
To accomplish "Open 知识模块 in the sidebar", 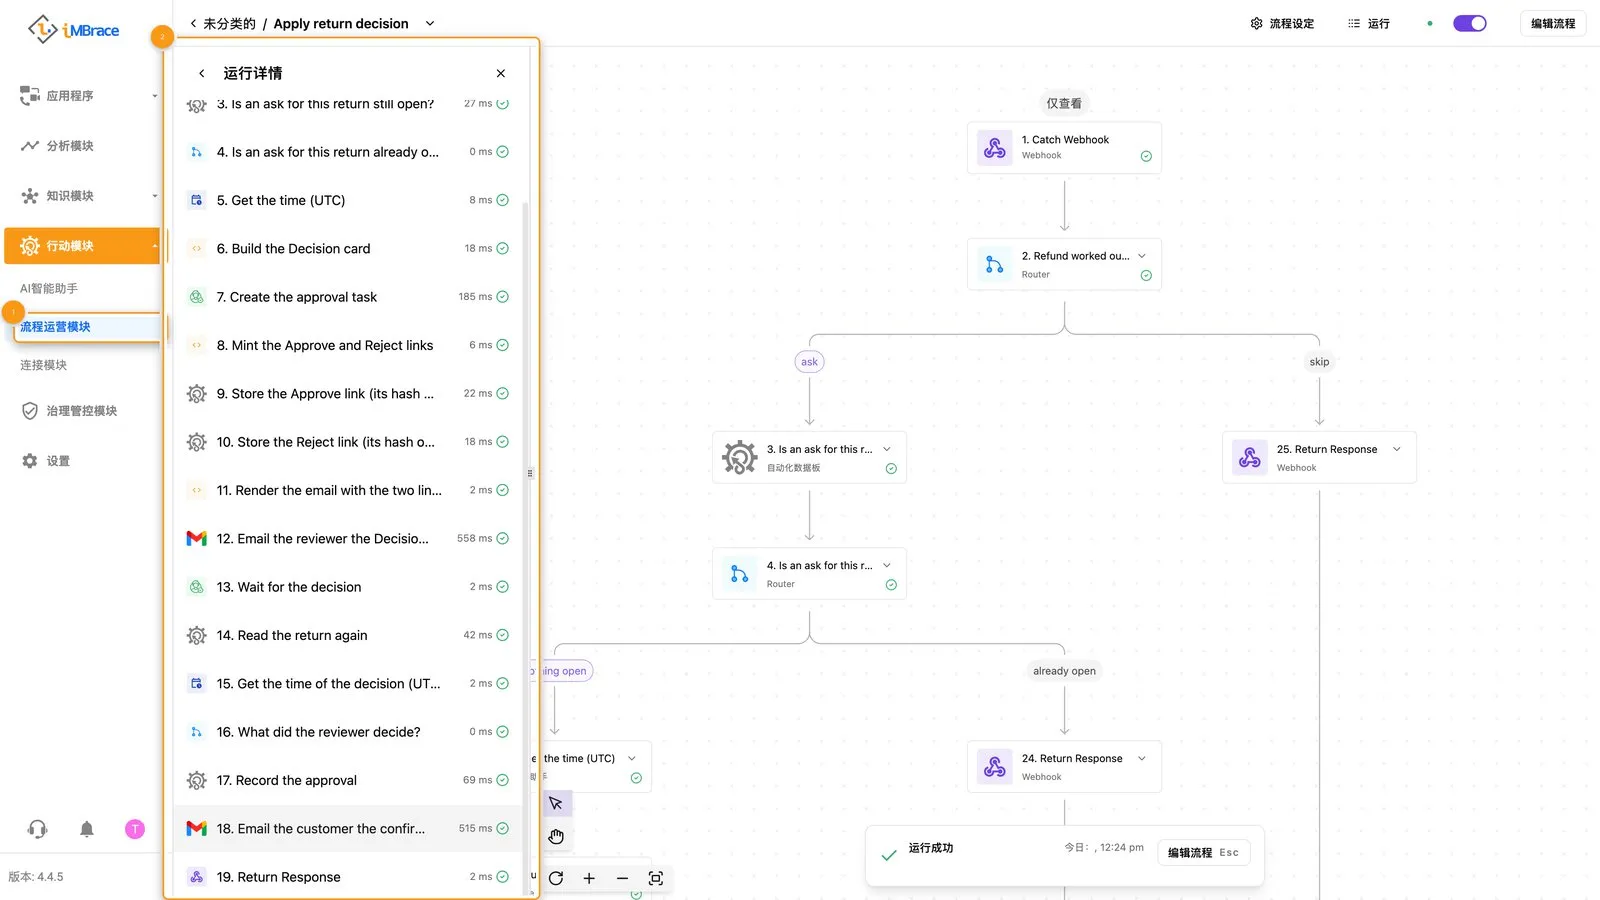I will click(x=82, y=196).
